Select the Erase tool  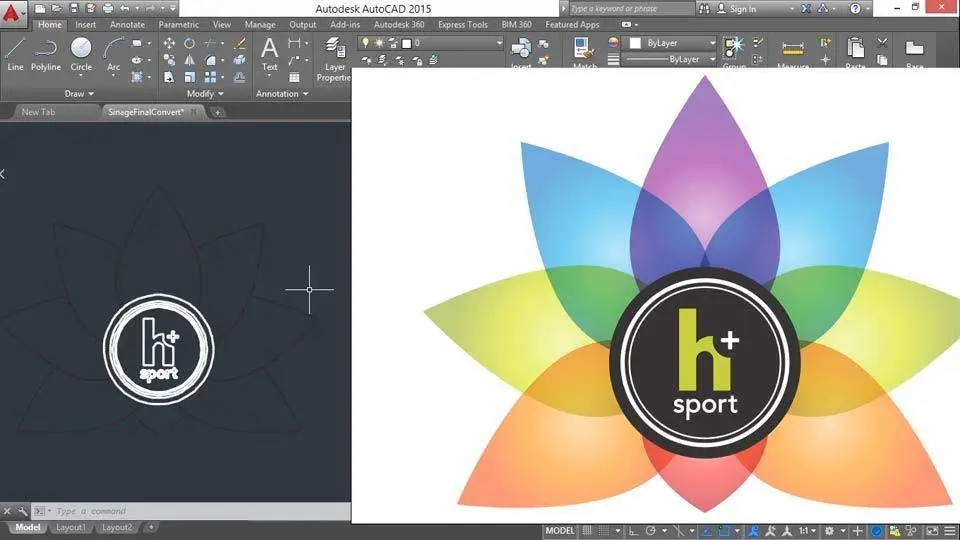pos(239,43)
